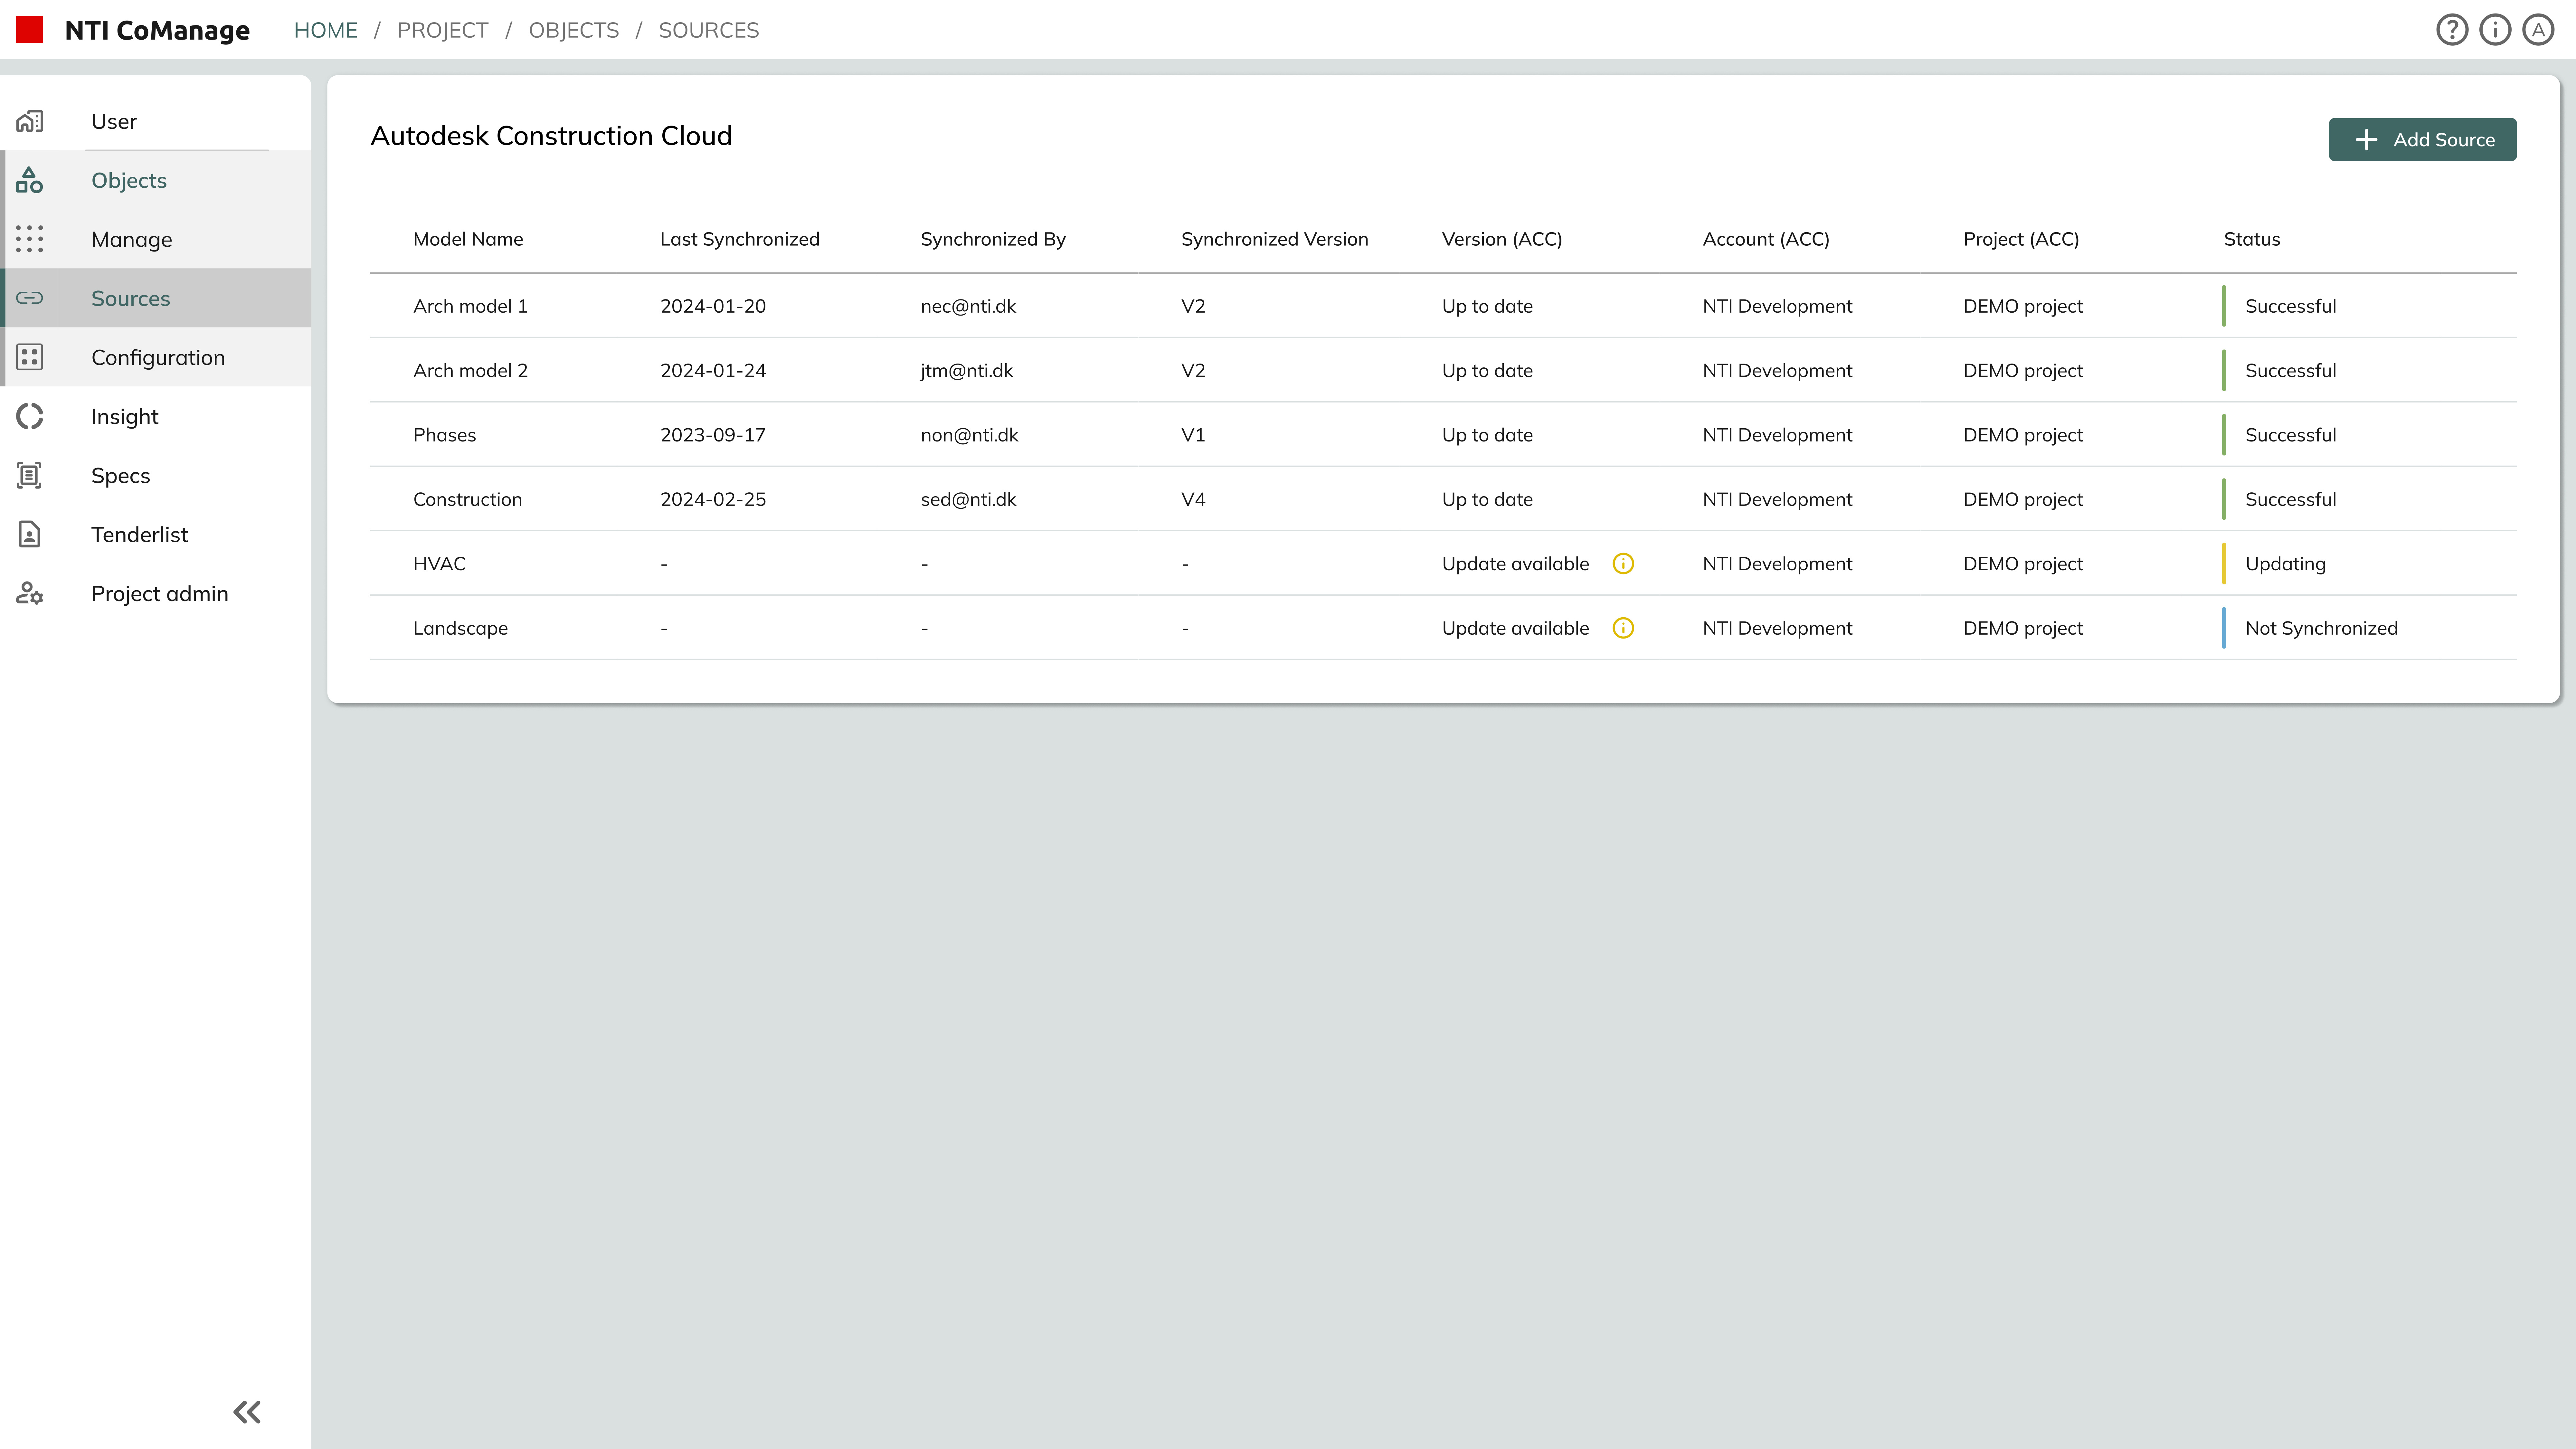
Task: Open the info icon in the header
Action: (2495, 30)
